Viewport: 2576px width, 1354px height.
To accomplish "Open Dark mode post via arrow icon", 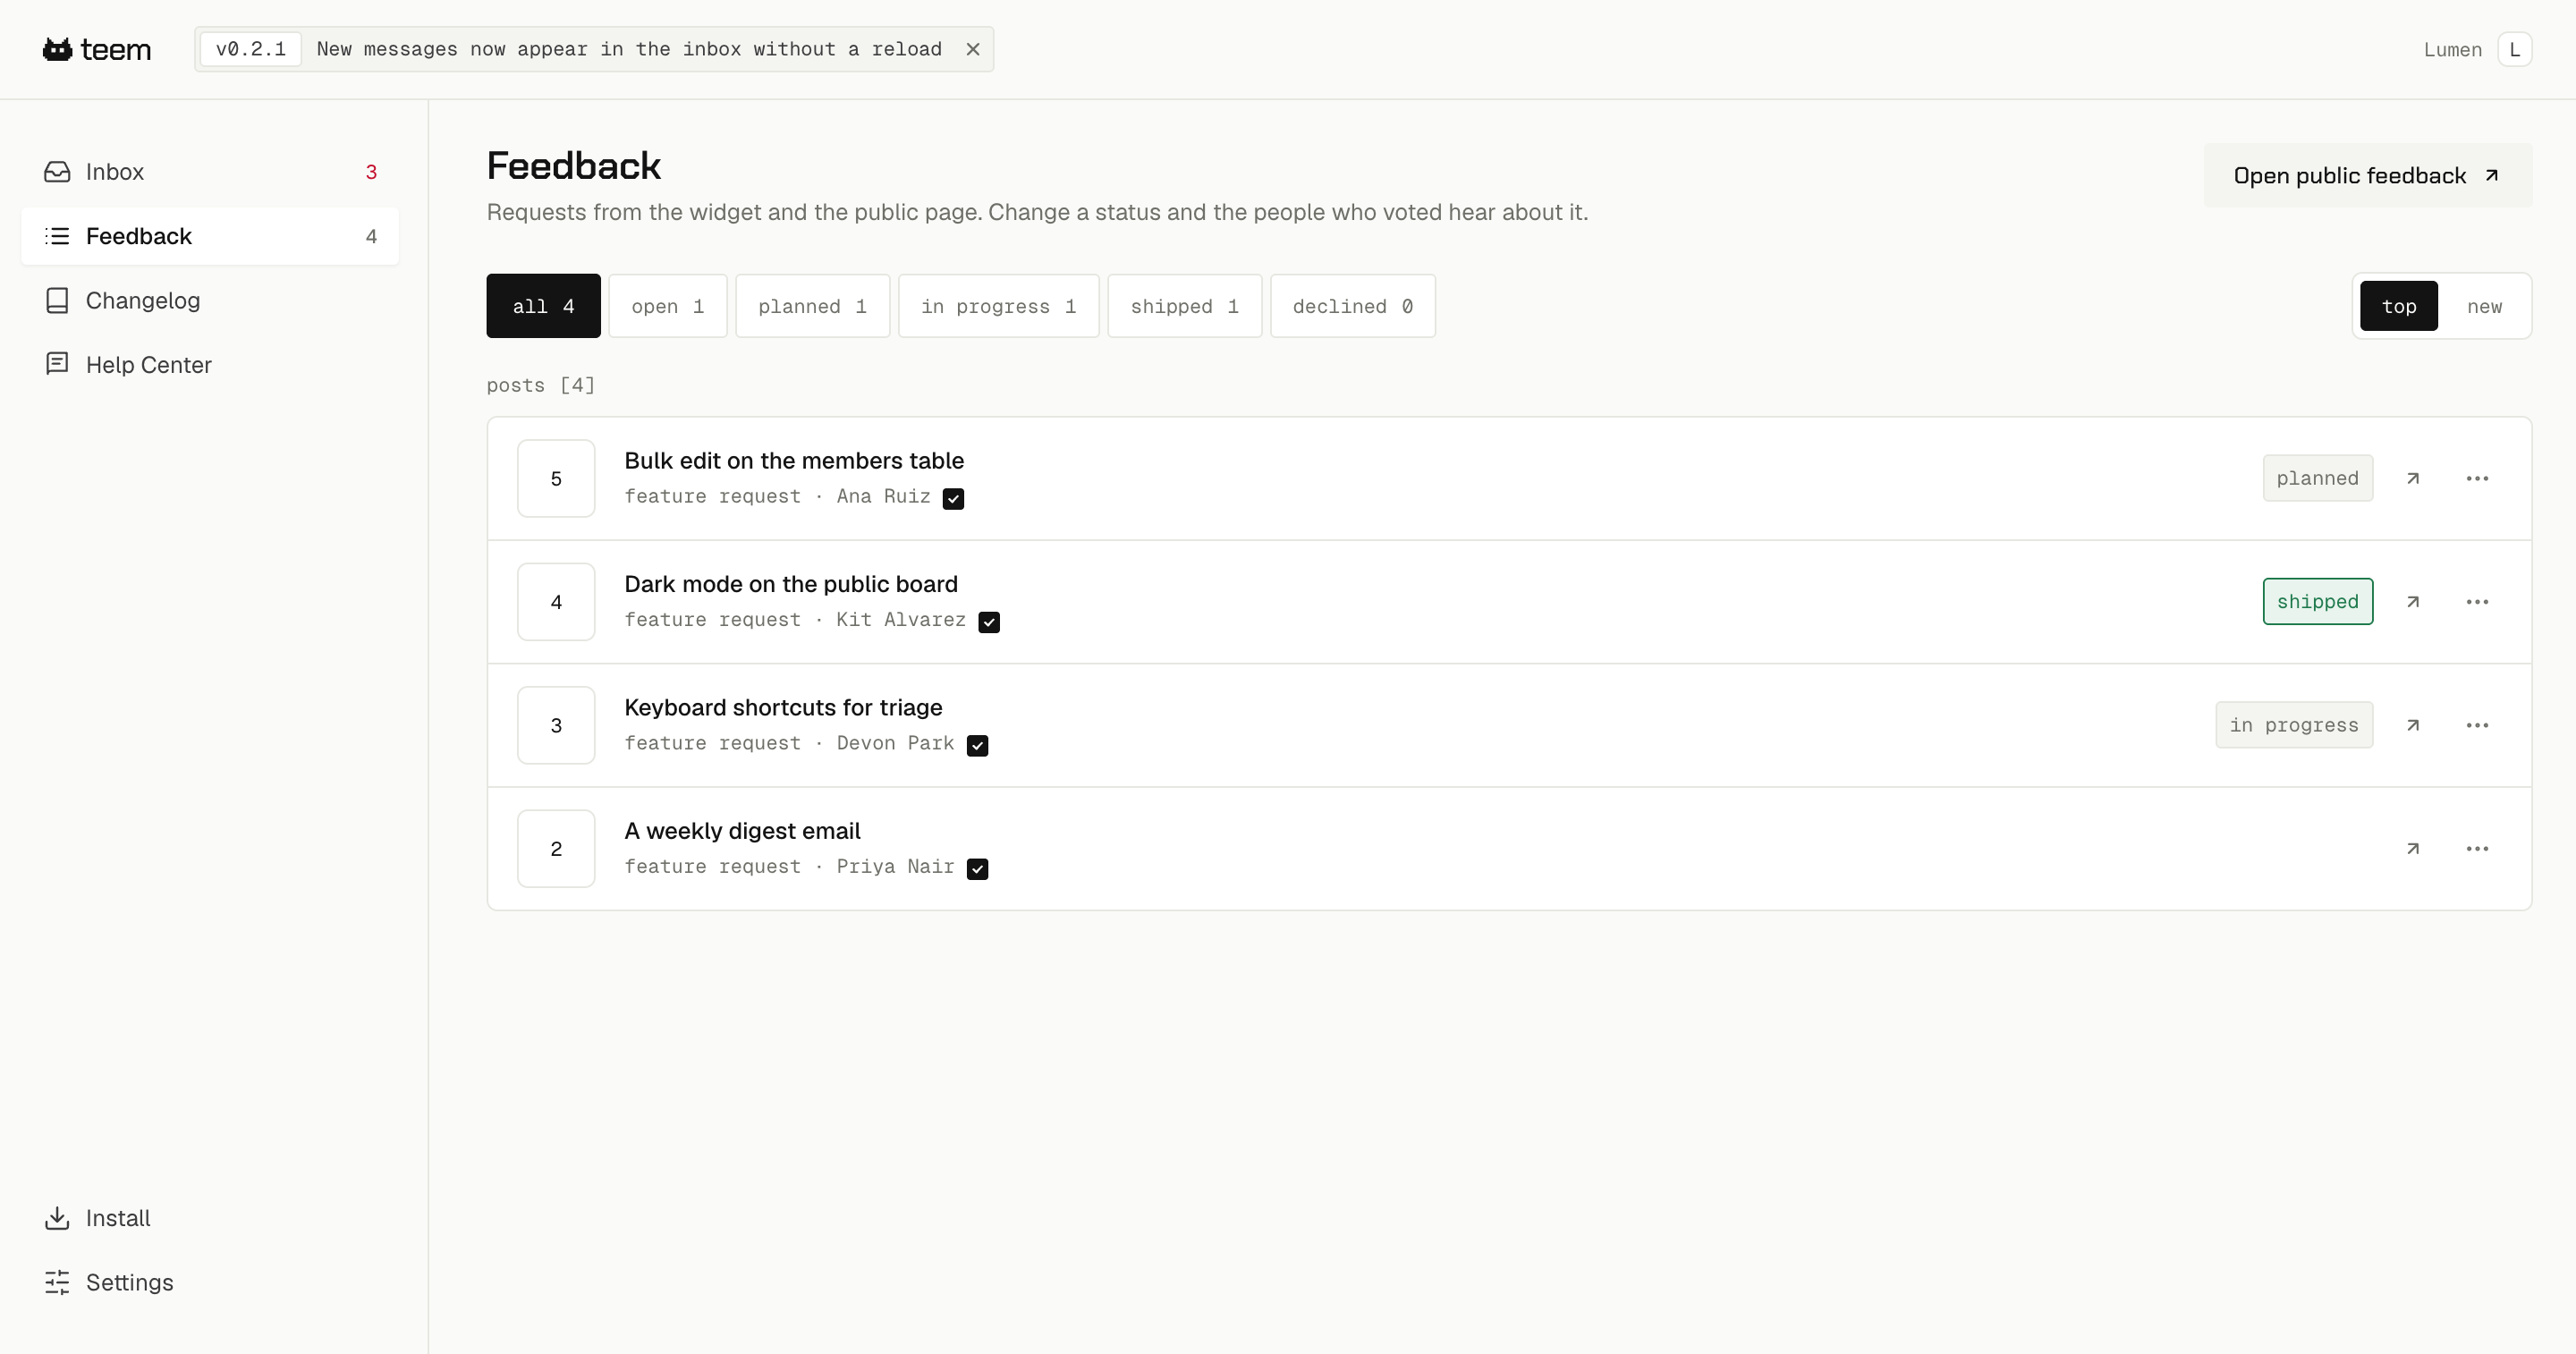I will pyautogui.click(x=2412, y=602).
